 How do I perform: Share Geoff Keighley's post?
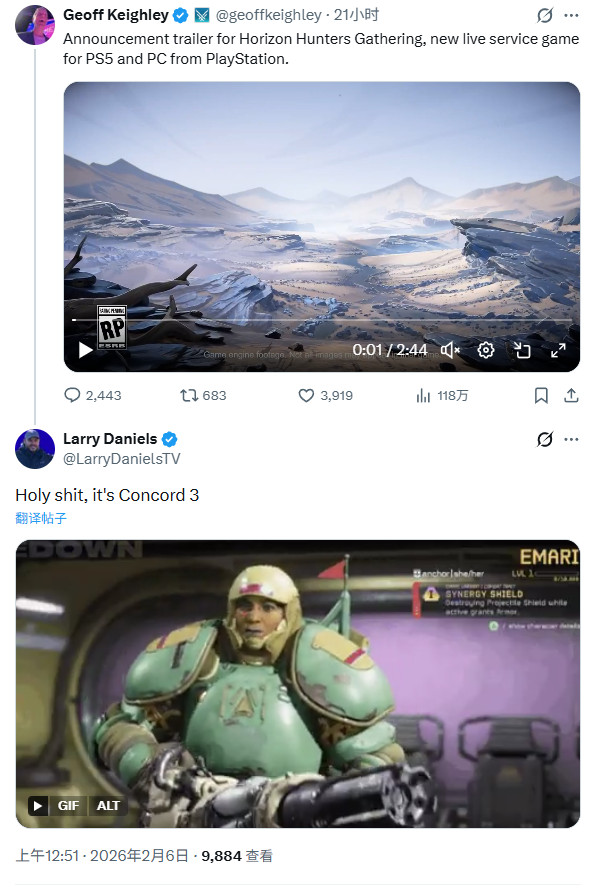tap(571, 395)
